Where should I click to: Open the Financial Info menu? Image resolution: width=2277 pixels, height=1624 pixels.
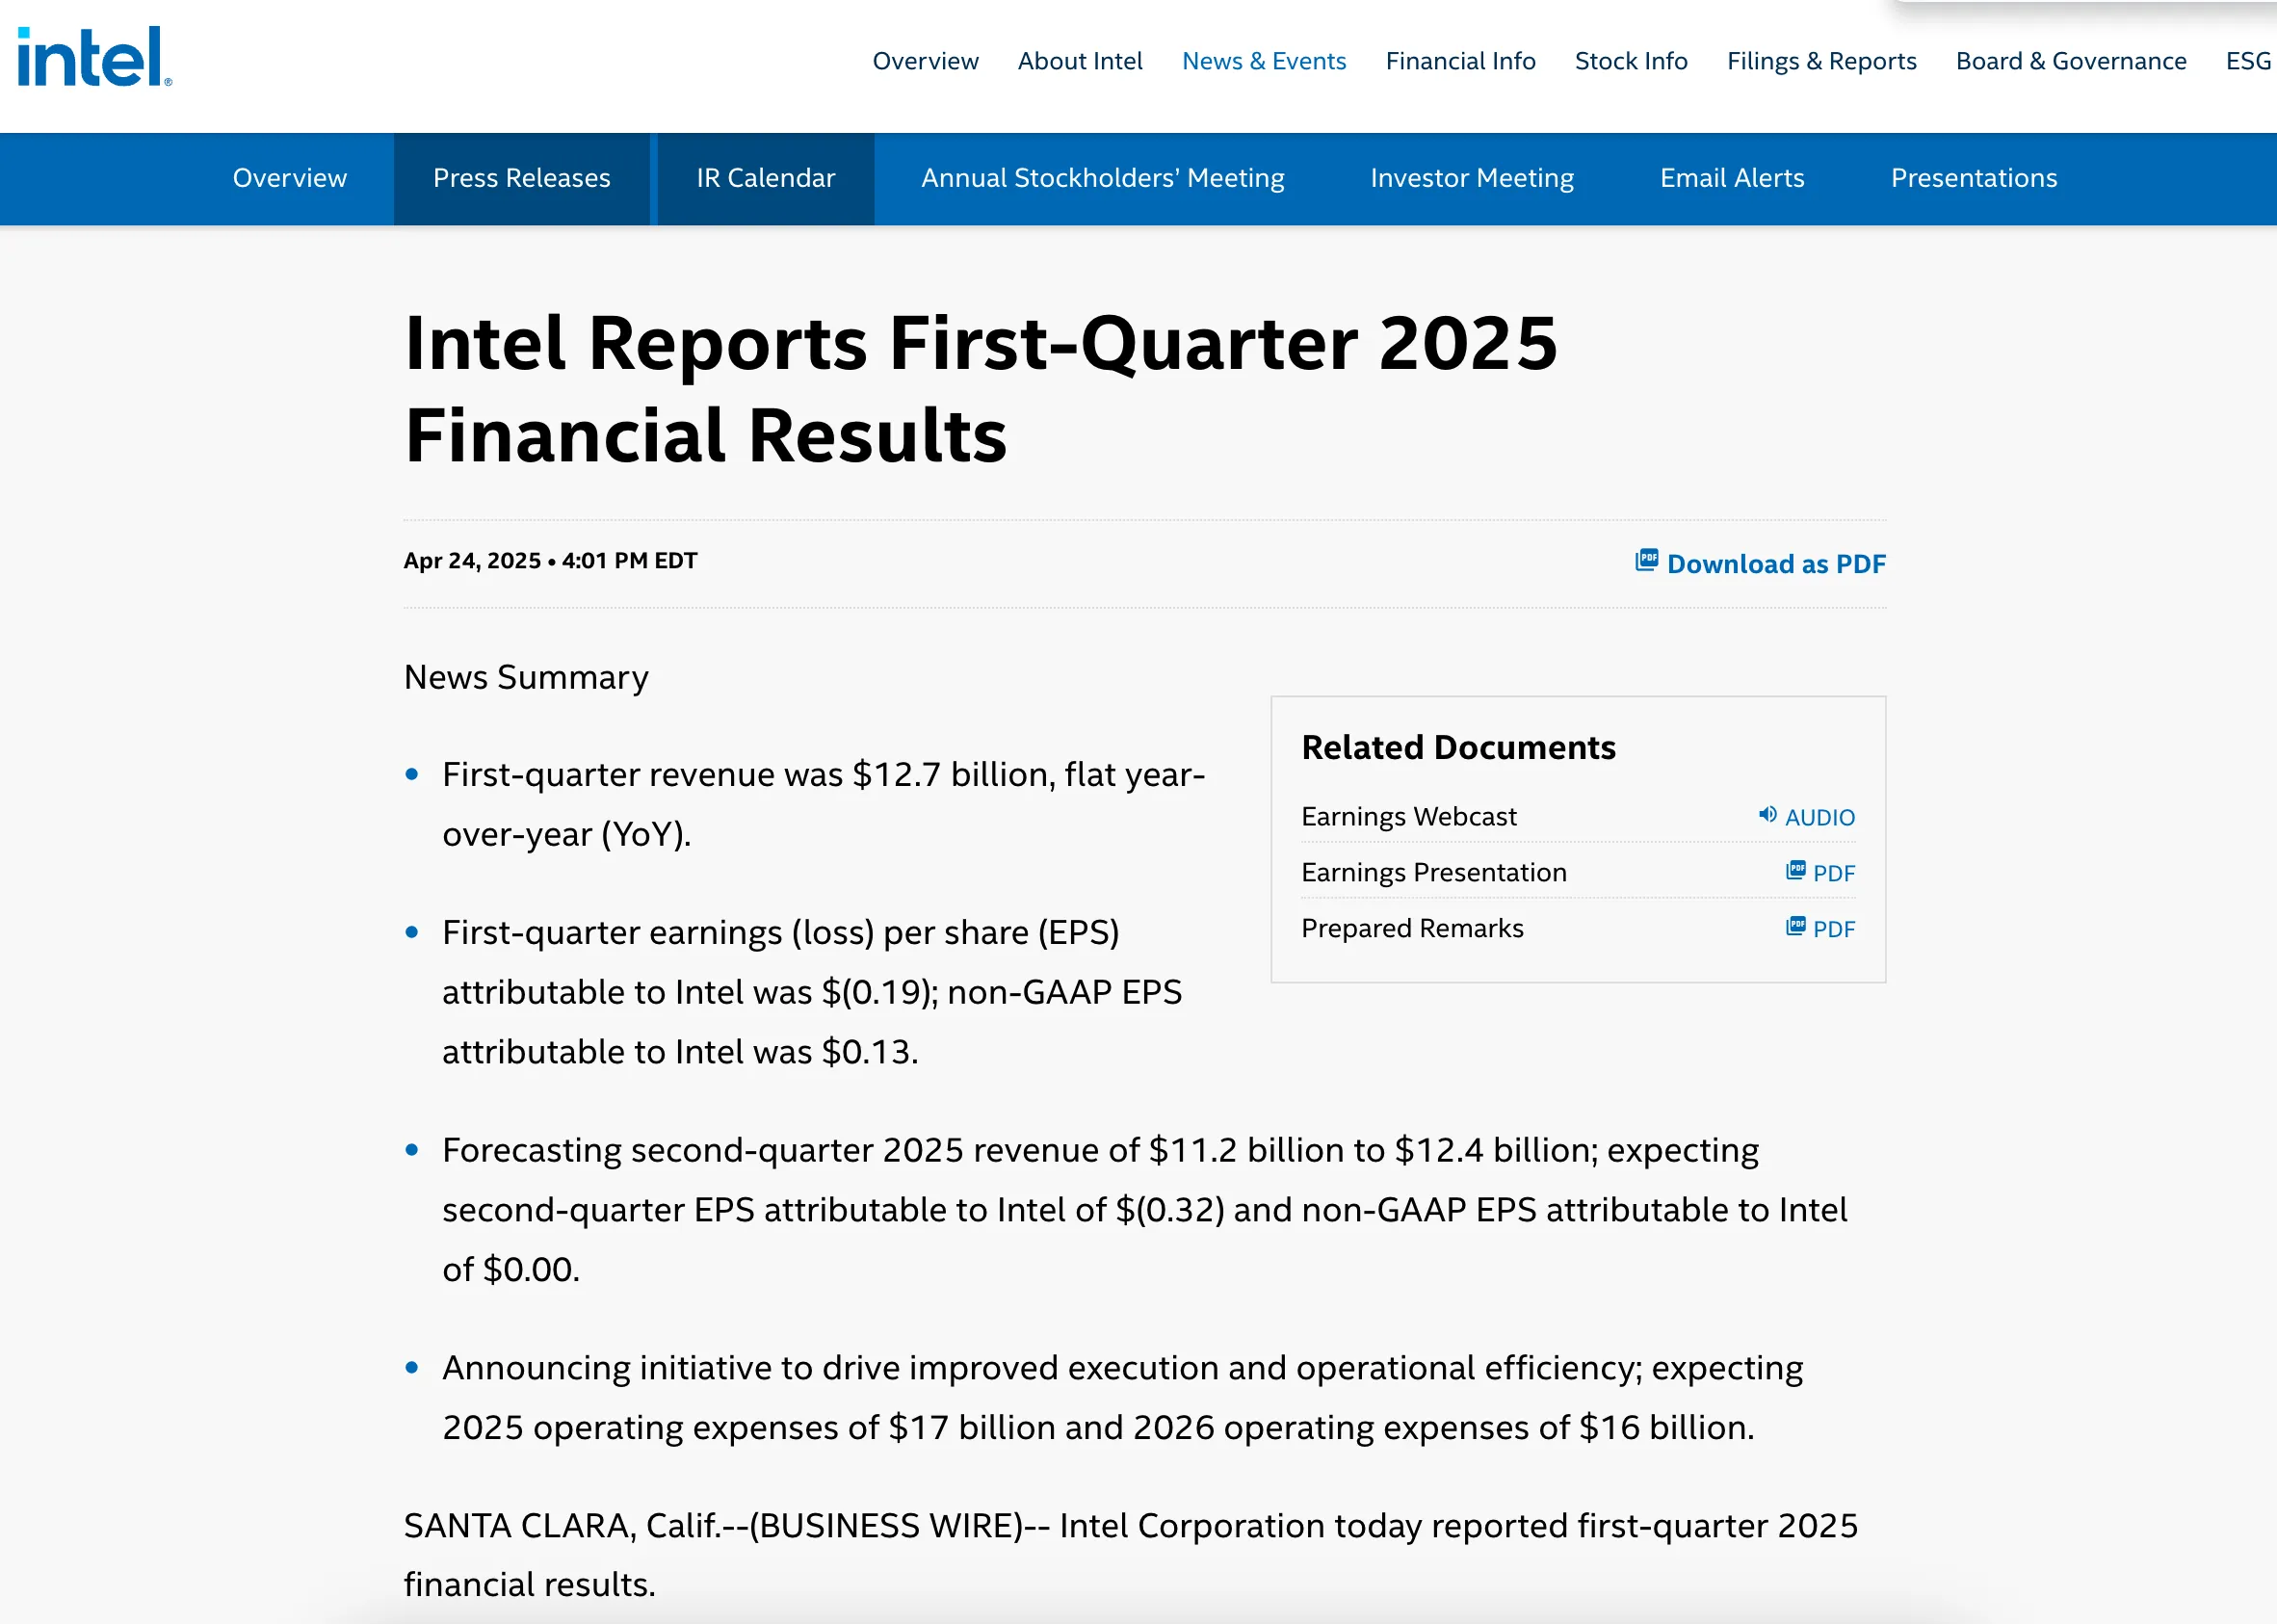click(x=1460, y=61)
